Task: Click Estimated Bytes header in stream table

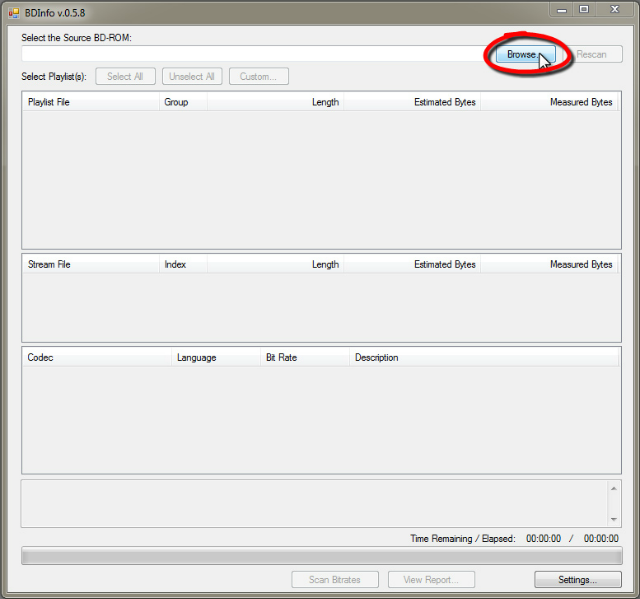Action: pyautogui.click(x=412, y=264)
